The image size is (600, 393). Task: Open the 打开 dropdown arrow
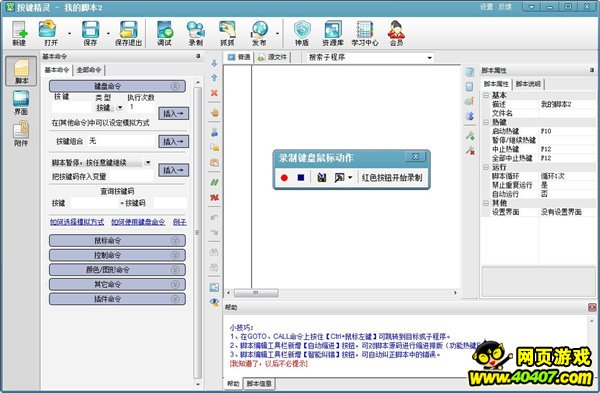click(x=69, y=34)
